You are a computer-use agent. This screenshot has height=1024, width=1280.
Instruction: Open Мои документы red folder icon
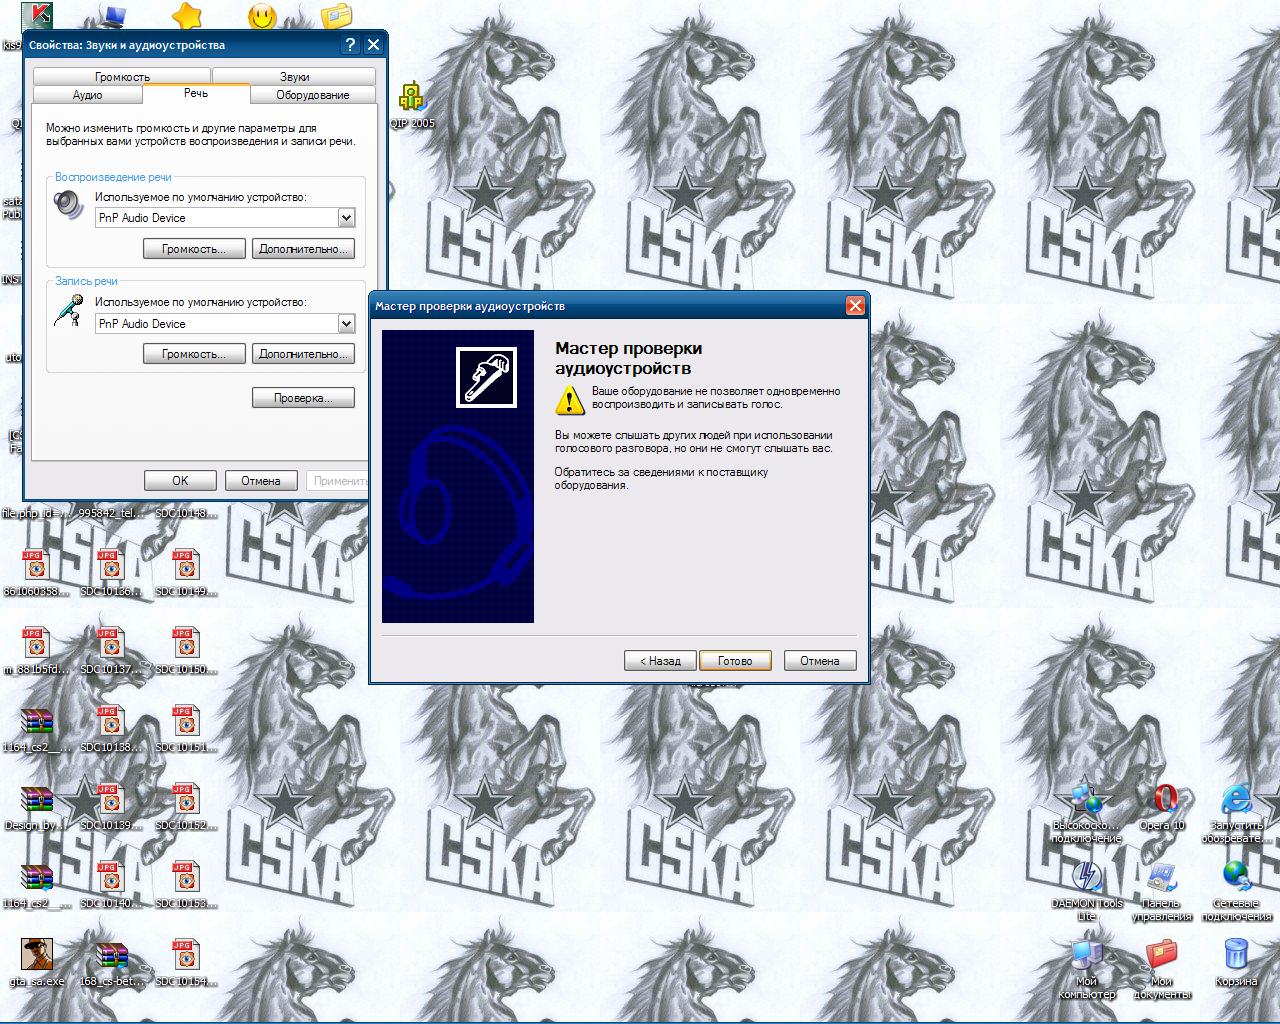[x=1162, y=956]
